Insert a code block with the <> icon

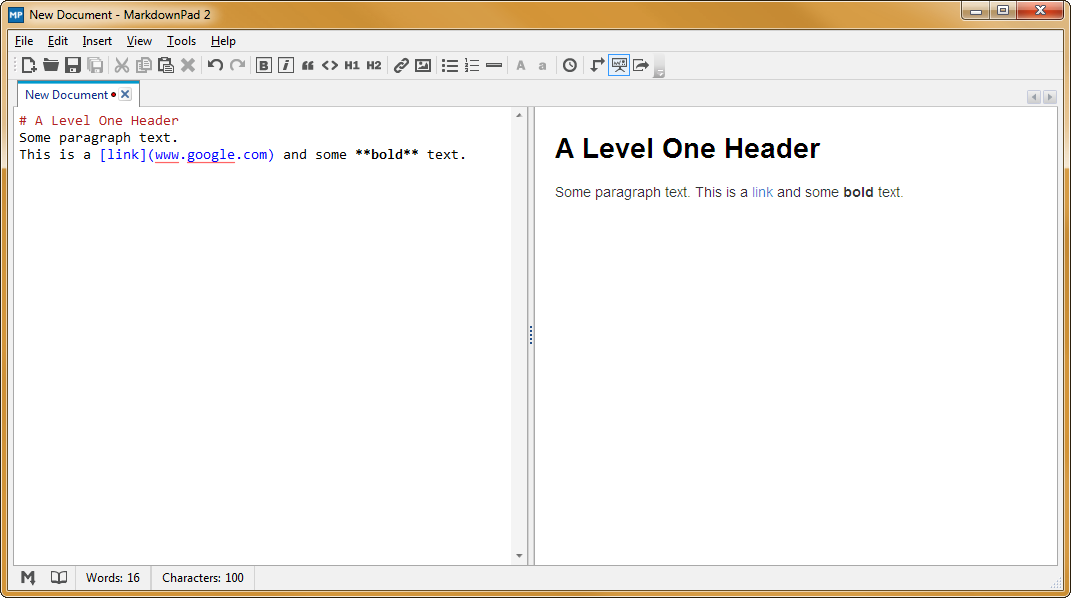tap(330, 64)
